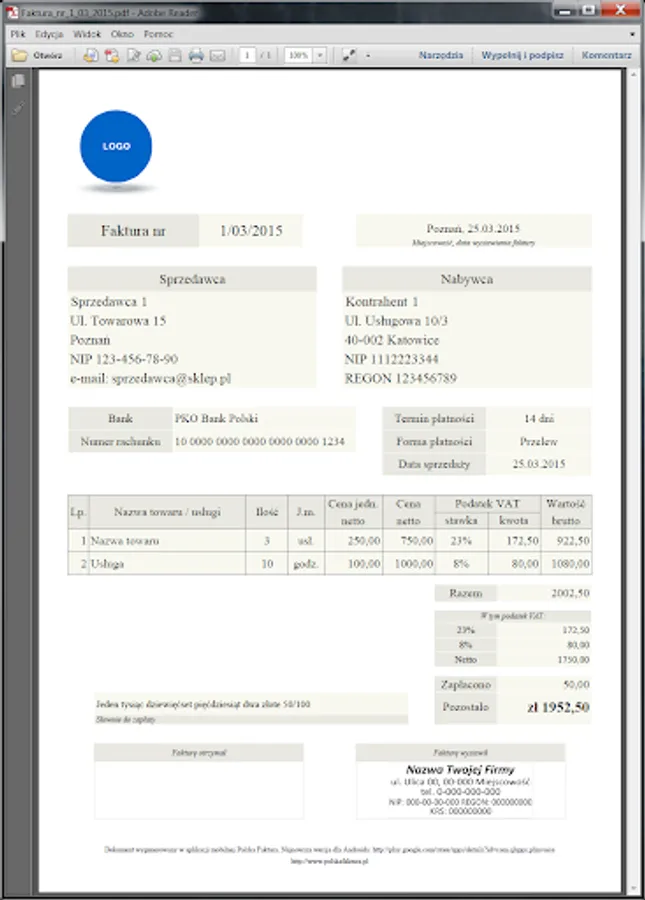Expand the zoom level dropdown arrow
The image size is (645, 900).
[320, 55]
